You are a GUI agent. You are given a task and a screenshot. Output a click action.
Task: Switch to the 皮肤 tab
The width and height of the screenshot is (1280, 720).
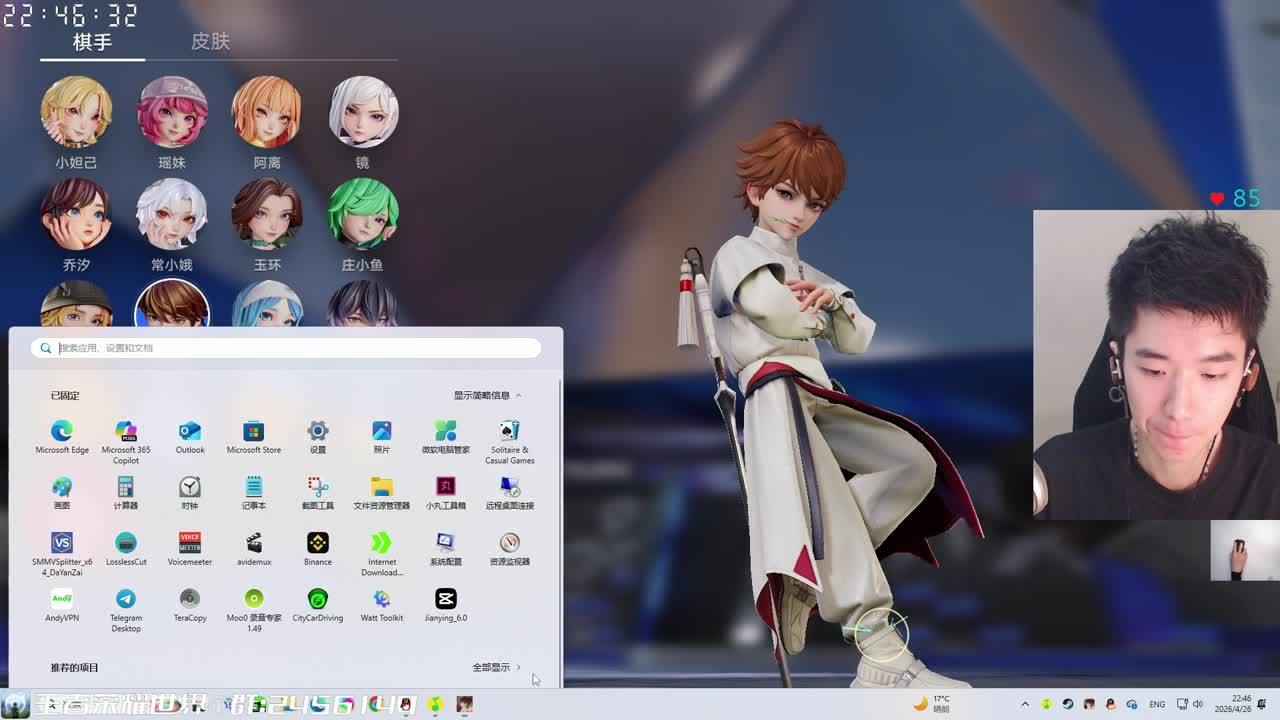(x=210, y=42)
